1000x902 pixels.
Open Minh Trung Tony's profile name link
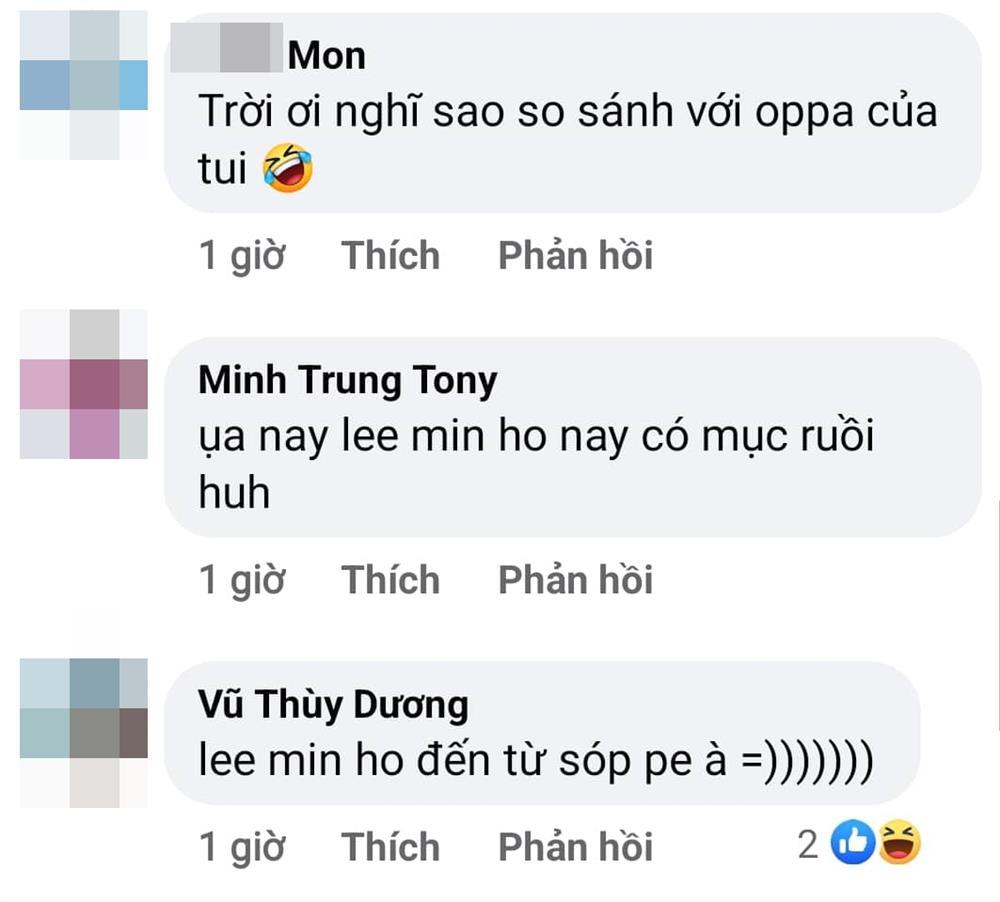(x=348, y=380)
